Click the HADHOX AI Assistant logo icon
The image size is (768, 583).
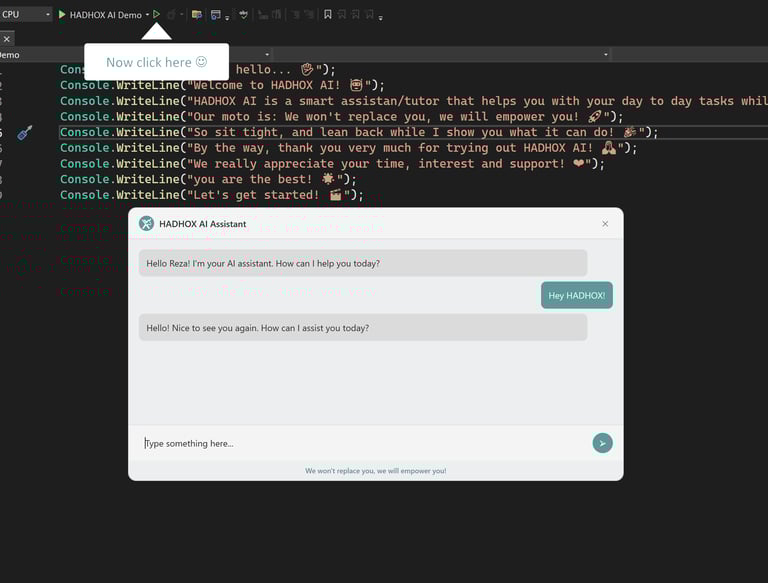[x=146, y=223]
